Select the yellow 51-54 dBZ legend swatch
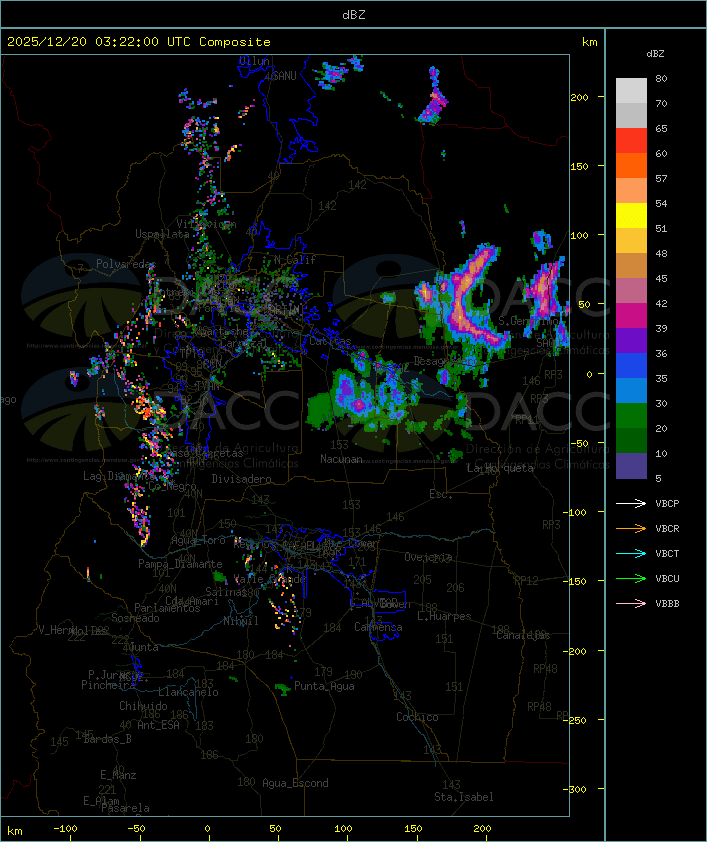 (631, 216)
